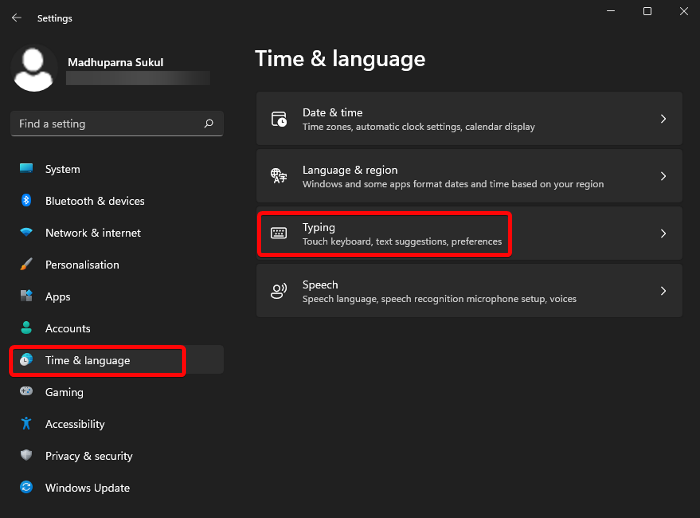Expand Date & time chevron arrow
This screenshot has height=518, width=700.
click(662, 119)
